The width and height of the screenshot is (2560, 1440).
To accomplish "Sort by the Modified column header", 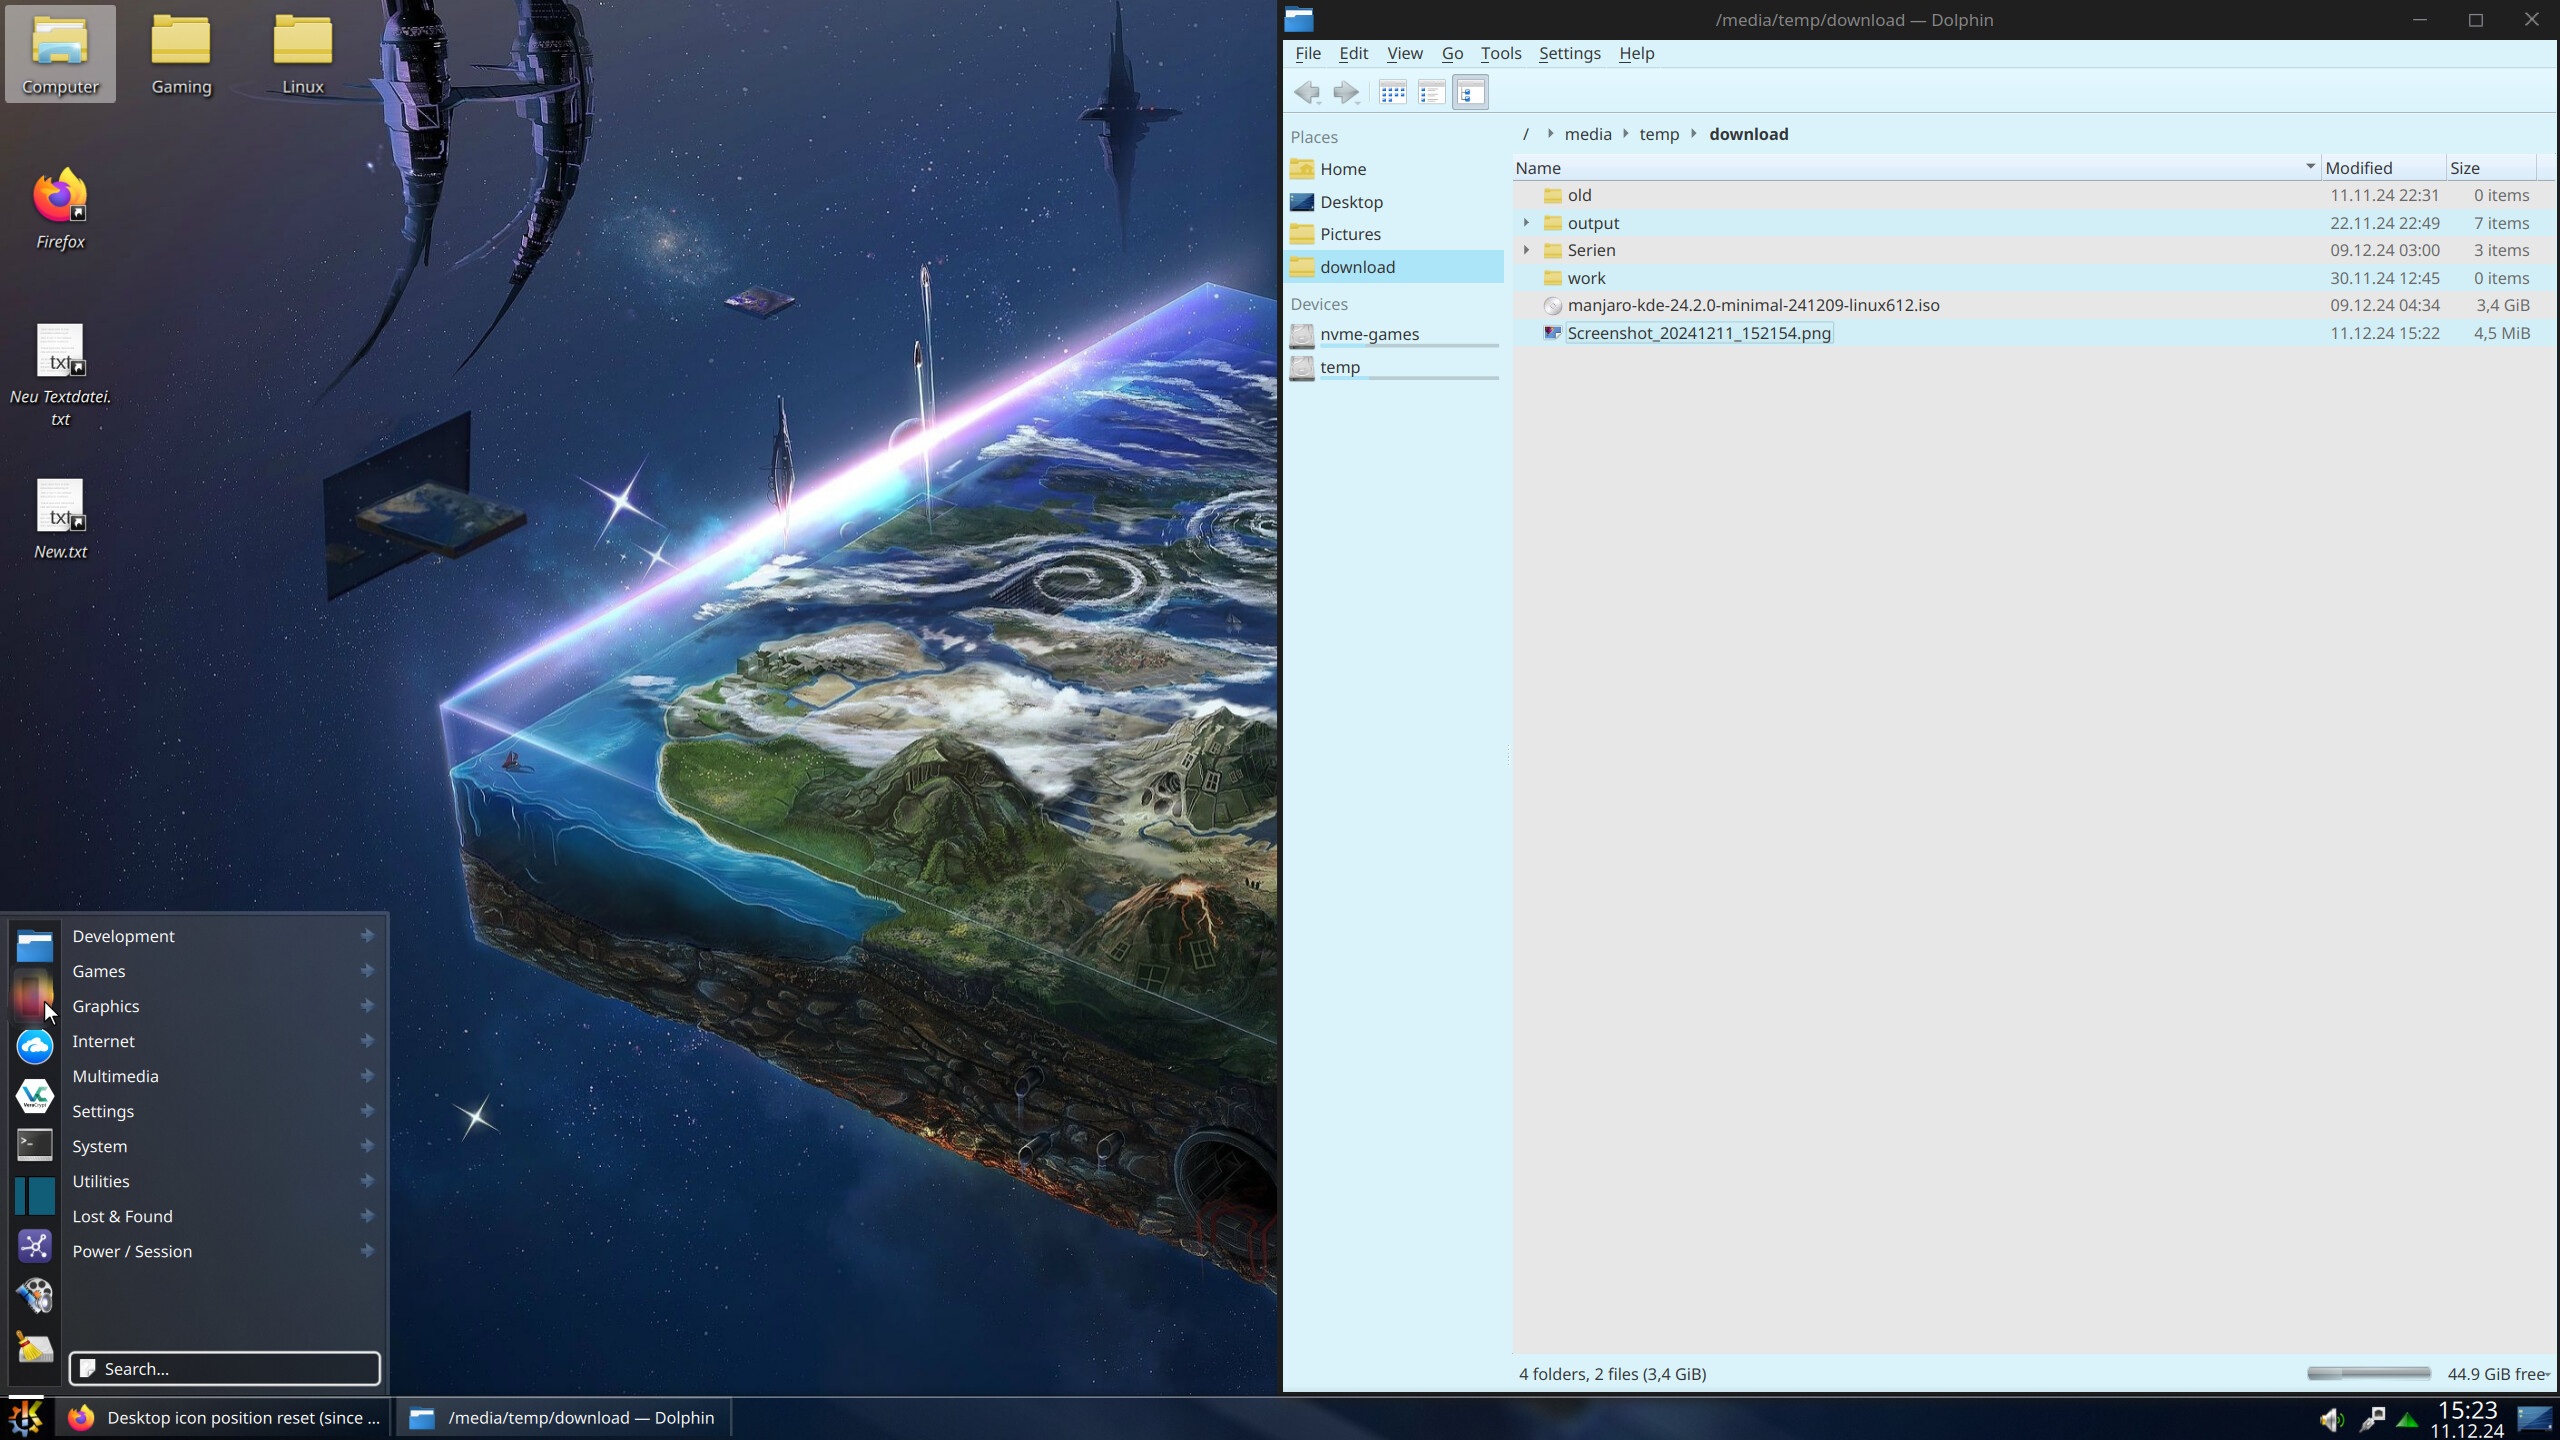I will pyautogui.click(x=2383, y=168).
